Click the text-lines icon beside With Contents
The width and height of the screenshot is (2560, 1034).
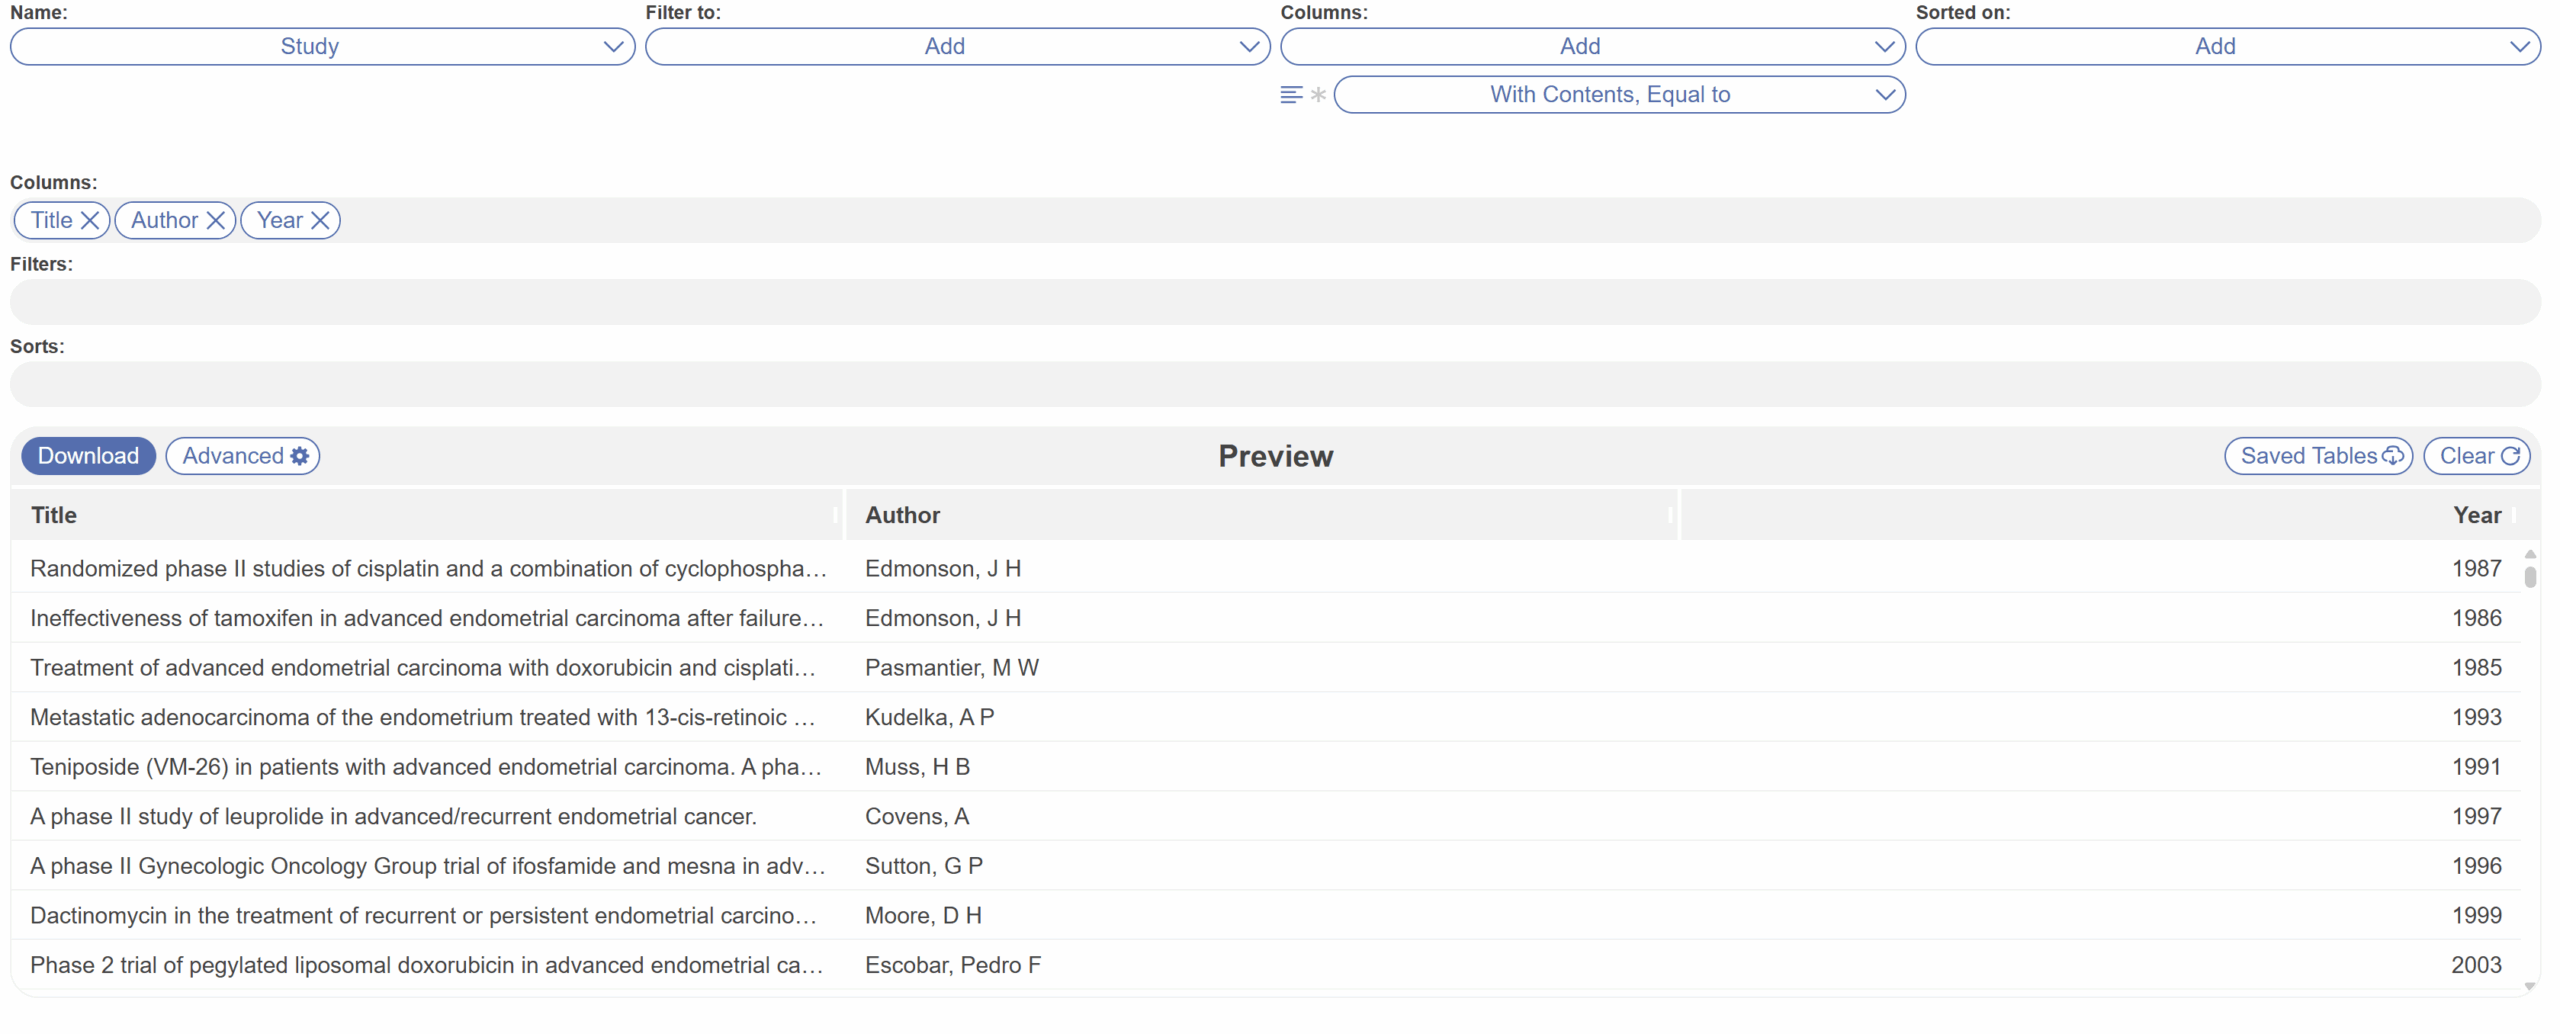(1291, 95)
